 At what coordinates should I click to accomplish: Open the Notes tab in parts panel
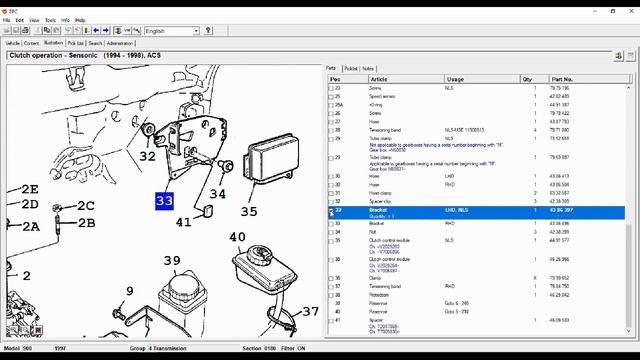pos(368,69)
